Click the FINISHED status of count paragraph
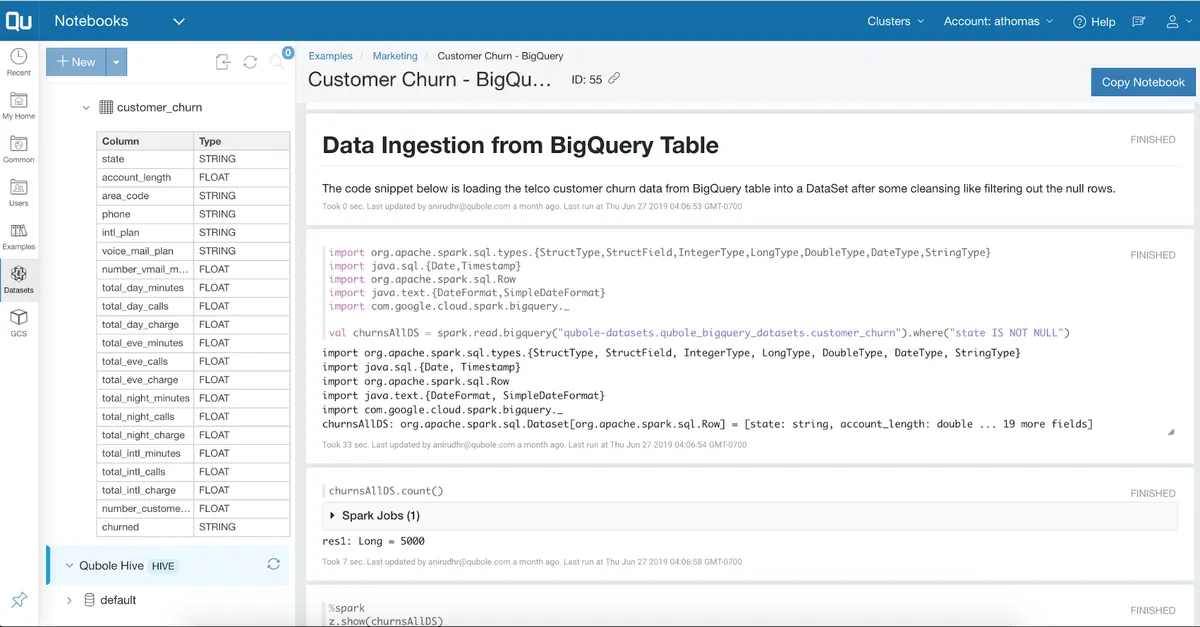The height and width of the screenshot is (627, 1200). pyautogui.click(x=1152, y=493)
